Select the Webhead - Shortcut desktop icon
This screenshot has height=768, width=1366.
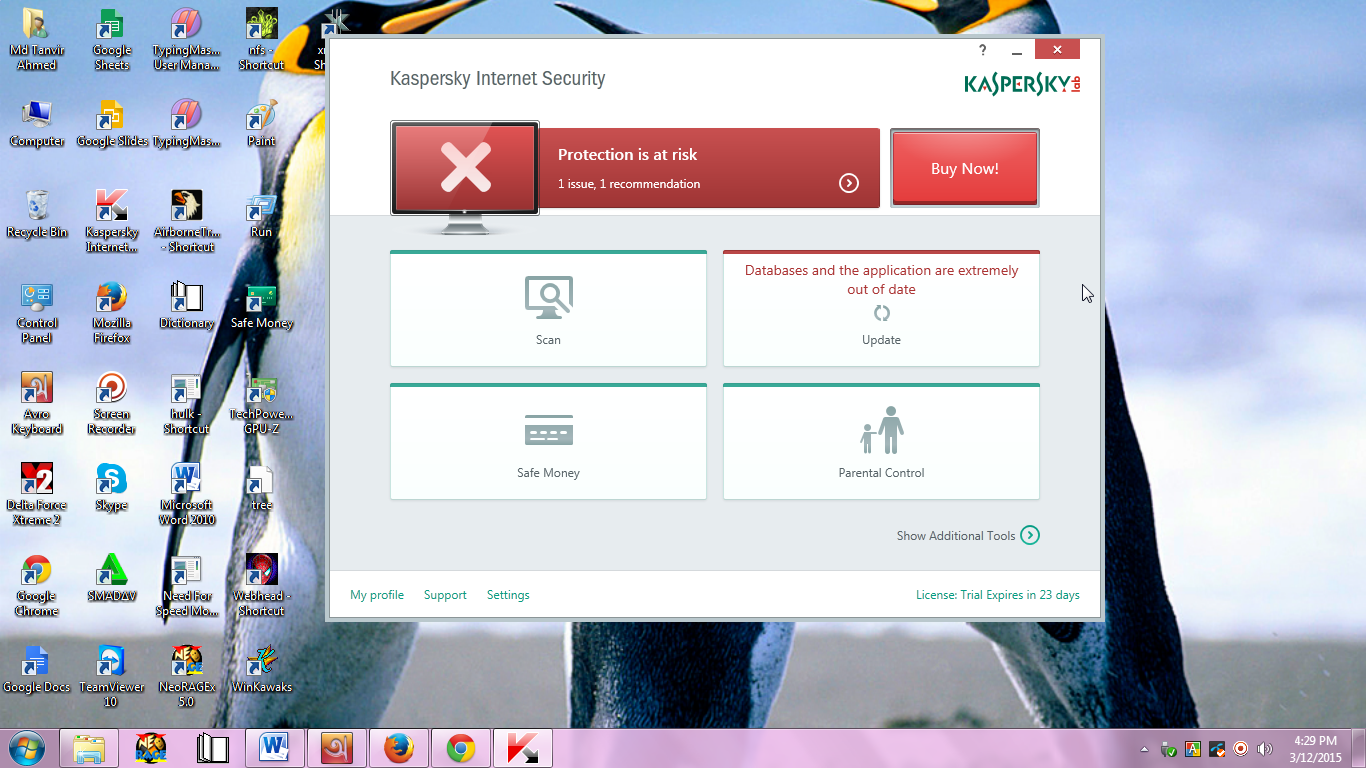click(261, 585)
